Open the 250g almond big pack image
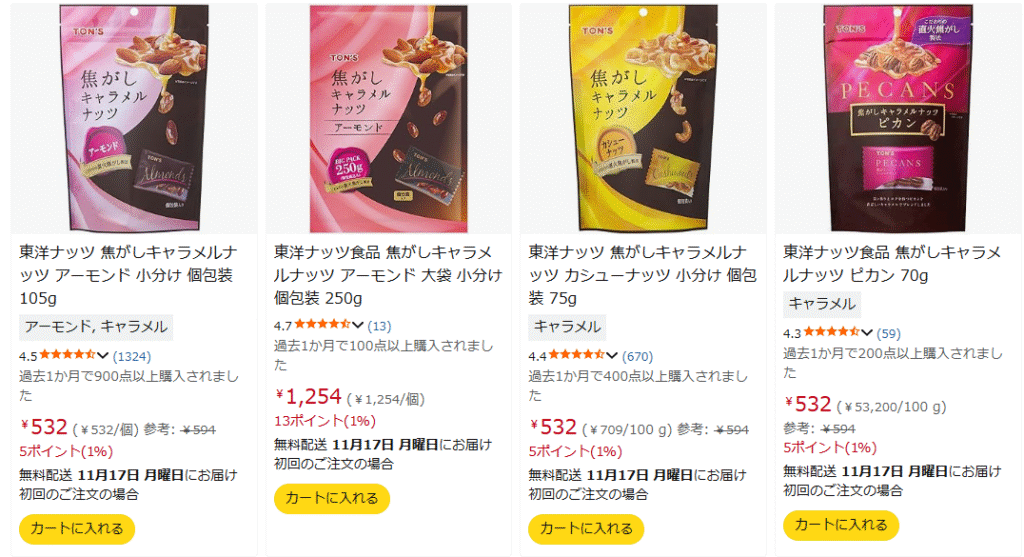Image resolution: width=1024 pixels, height=557 pixels. (389, 118)
